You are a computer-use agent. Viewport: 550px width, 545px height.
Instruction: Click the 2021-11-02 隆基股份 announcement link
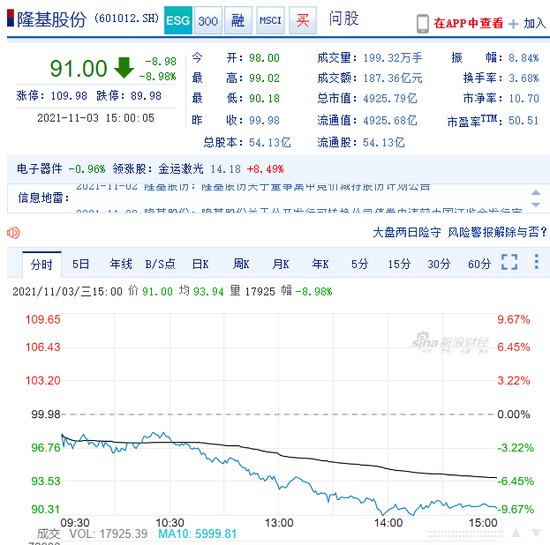(x=253, y=187)
